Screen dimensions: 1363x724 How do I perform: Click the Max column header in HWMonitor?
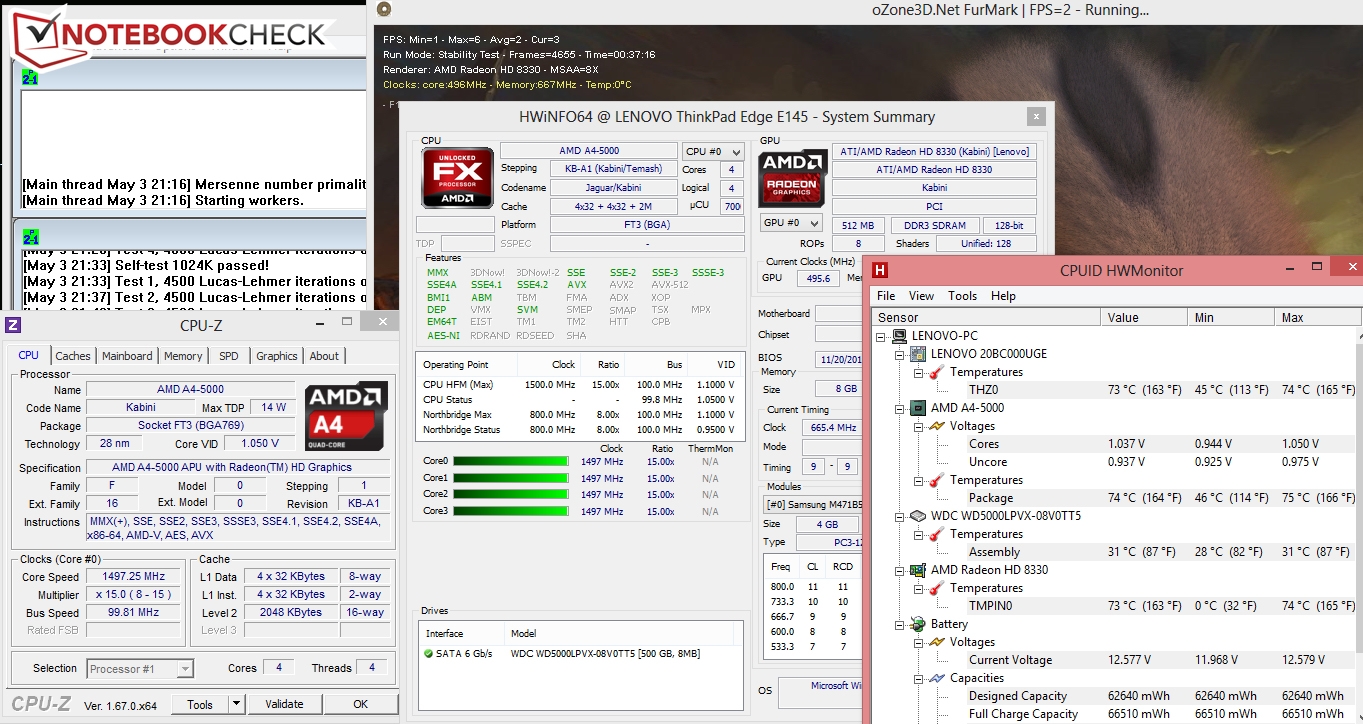1317,317
